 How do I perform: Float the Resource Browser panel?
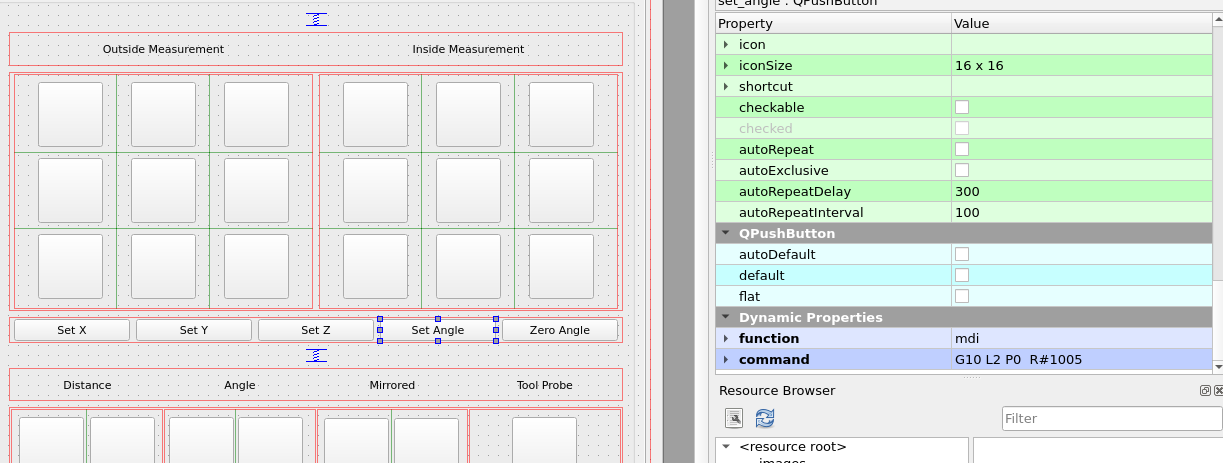click(1205, 391)
